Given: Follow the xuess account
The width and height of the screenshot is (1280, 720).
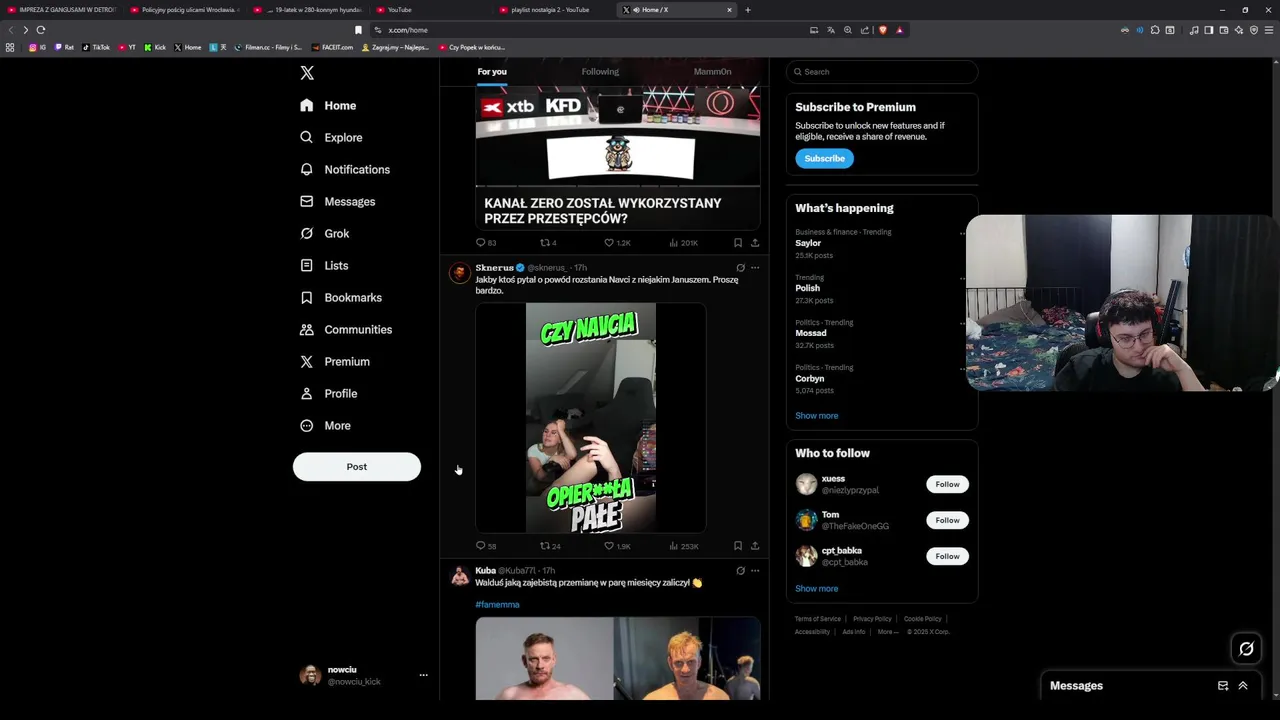Looking at the screenshot, I should [947, 484].
